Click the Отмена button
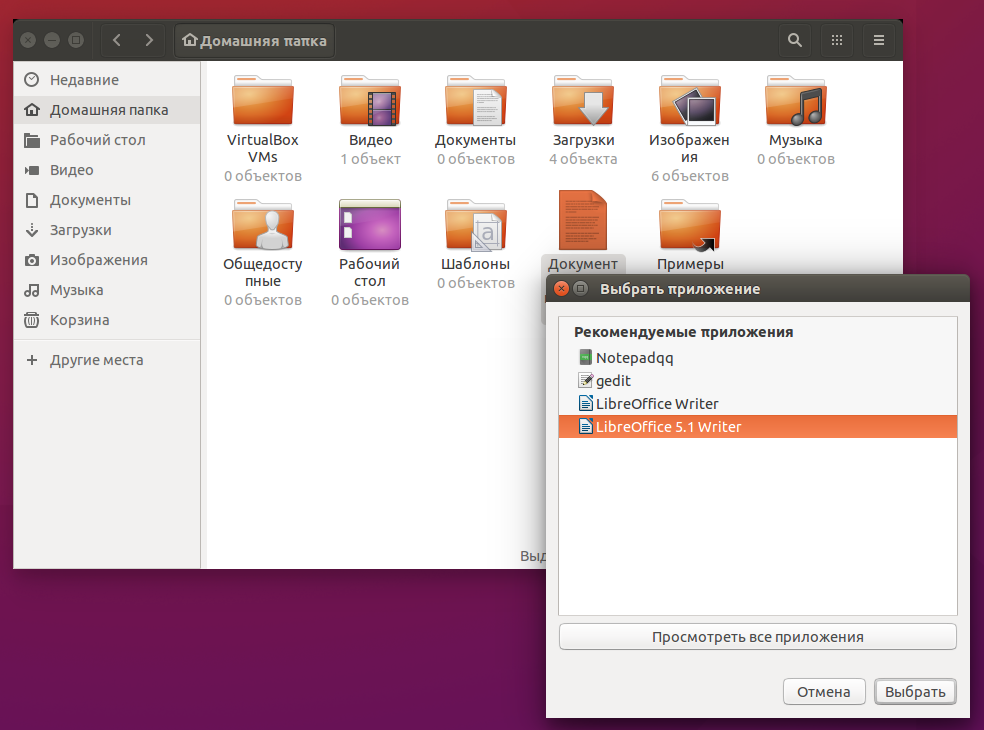984x730 pixels. pyautogui.click(x=824, y=691)
